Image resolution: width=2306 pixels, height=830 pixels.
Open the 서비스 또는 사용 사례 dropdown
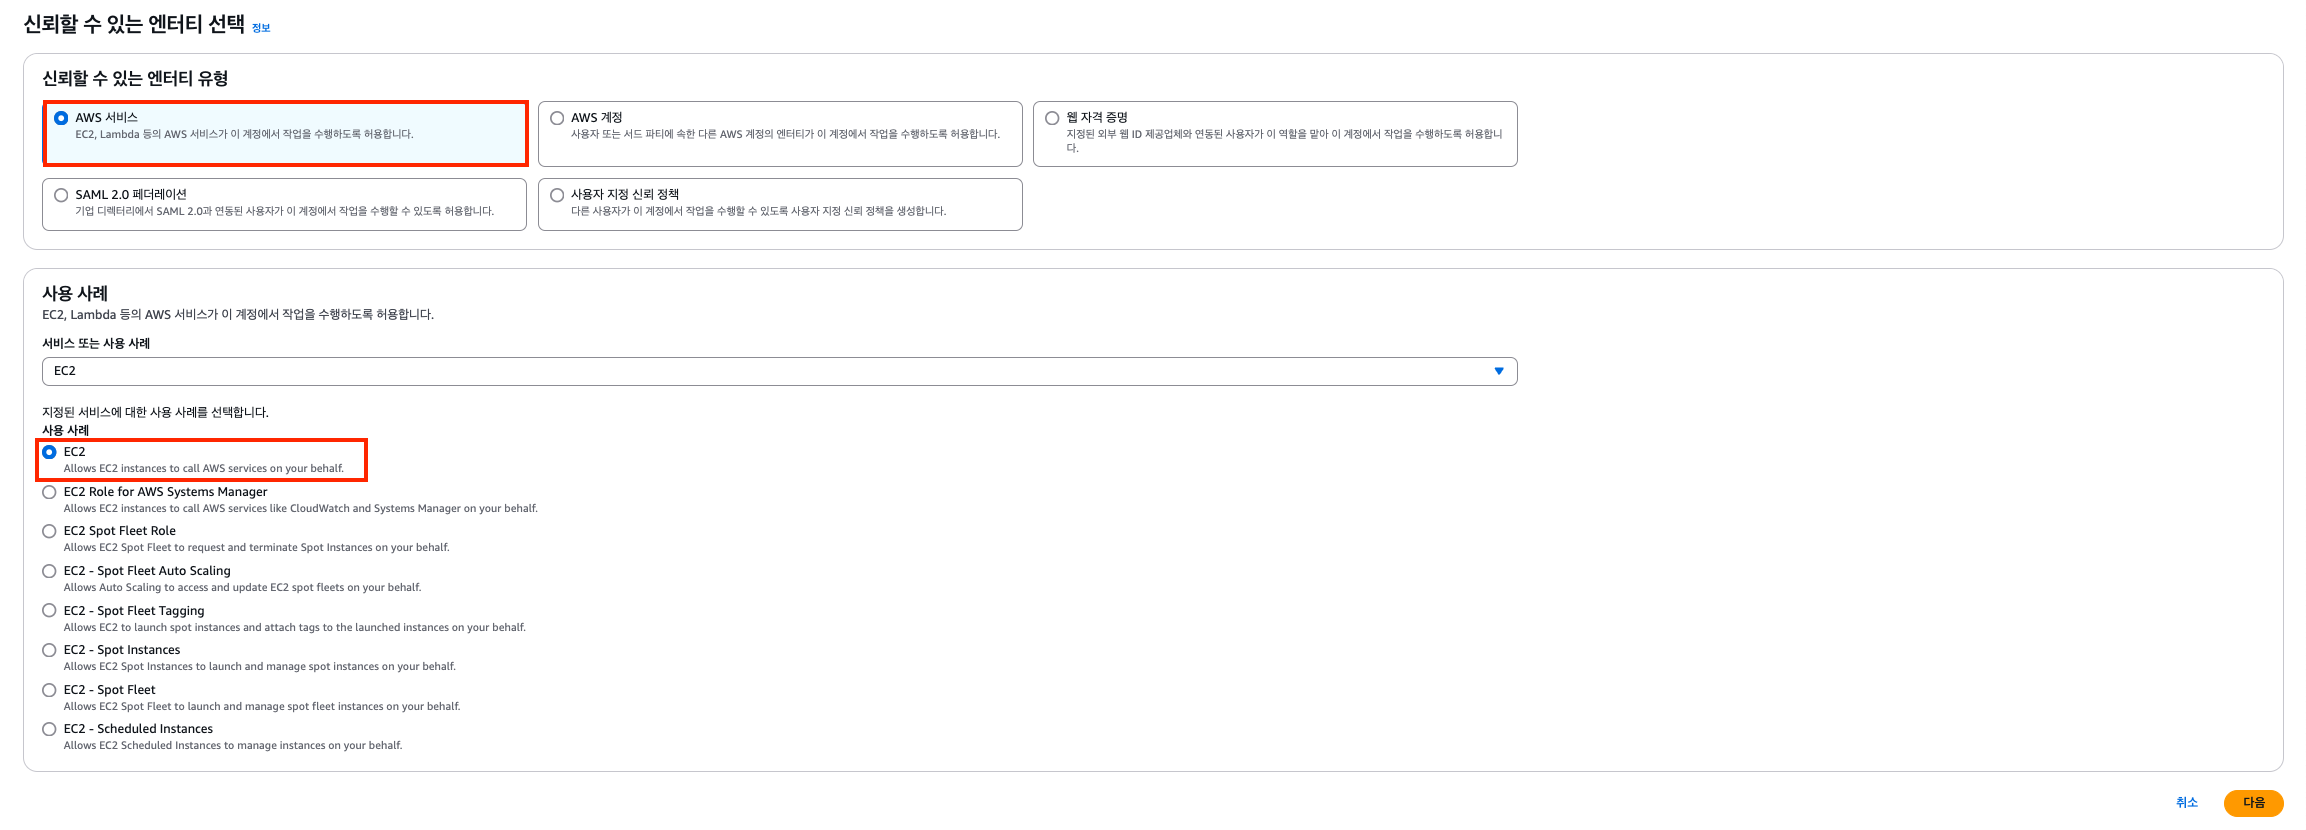tap(779, 371)
